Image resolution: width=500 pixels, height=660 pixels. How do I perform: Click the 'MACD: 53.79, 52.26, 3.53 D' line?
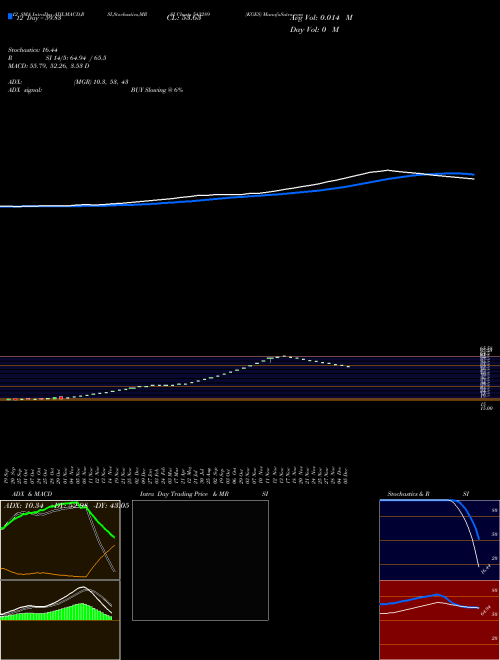[x=48, y=66]
